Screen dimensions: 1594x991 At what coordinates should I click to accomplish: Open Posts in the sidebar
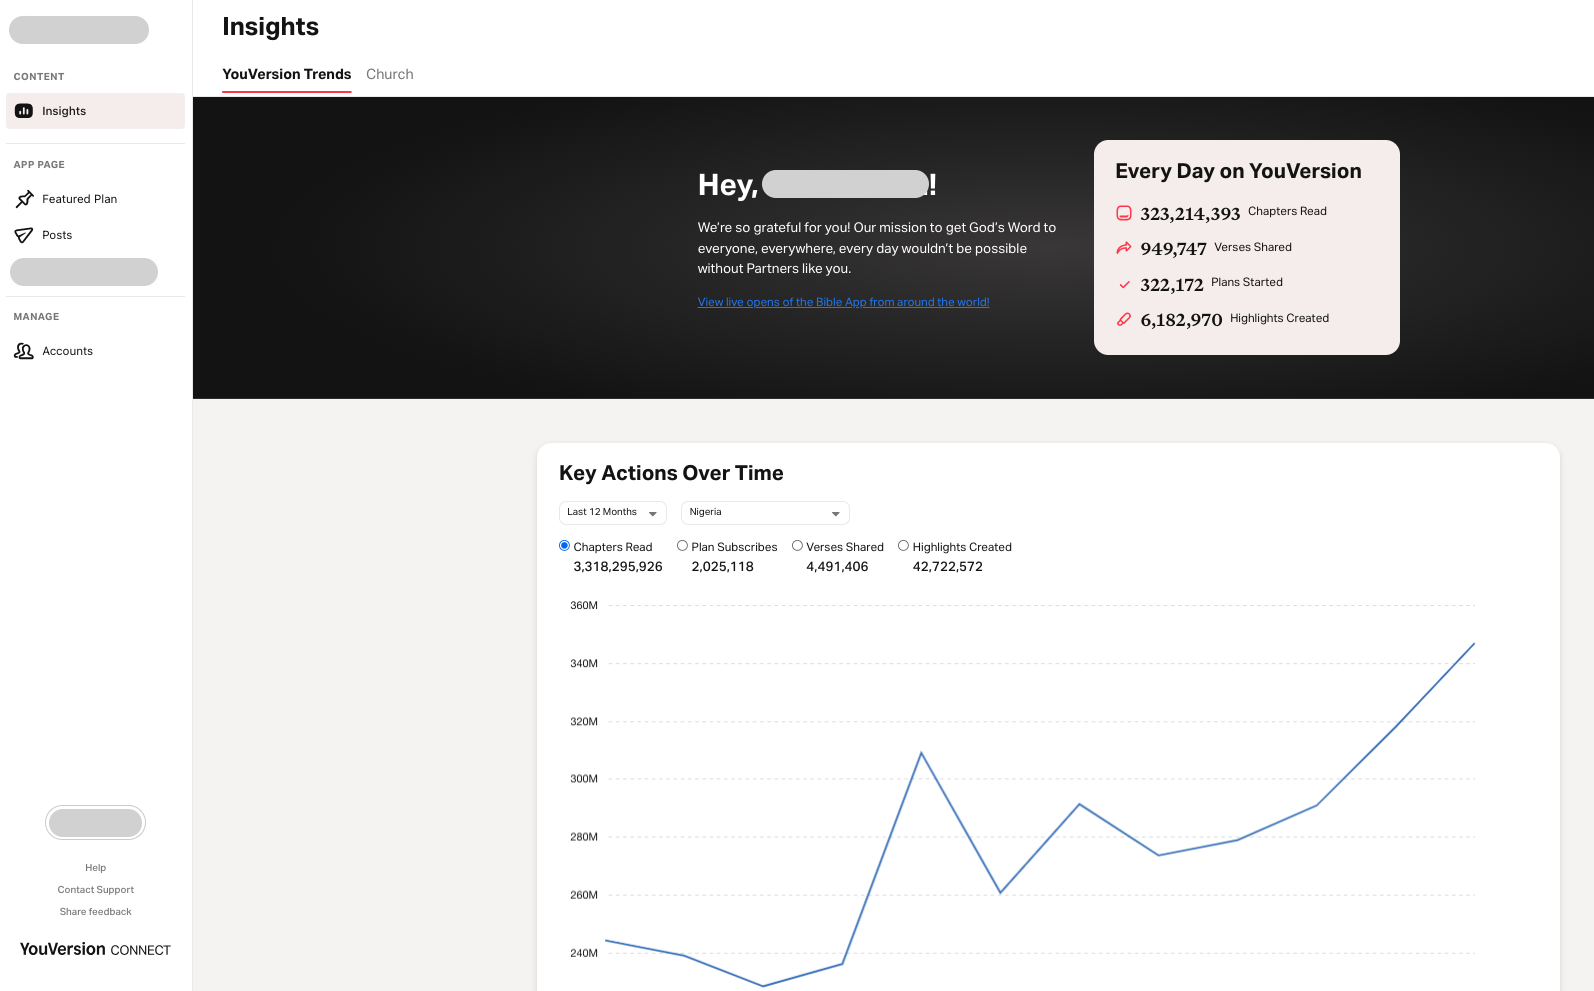(95, 235)
